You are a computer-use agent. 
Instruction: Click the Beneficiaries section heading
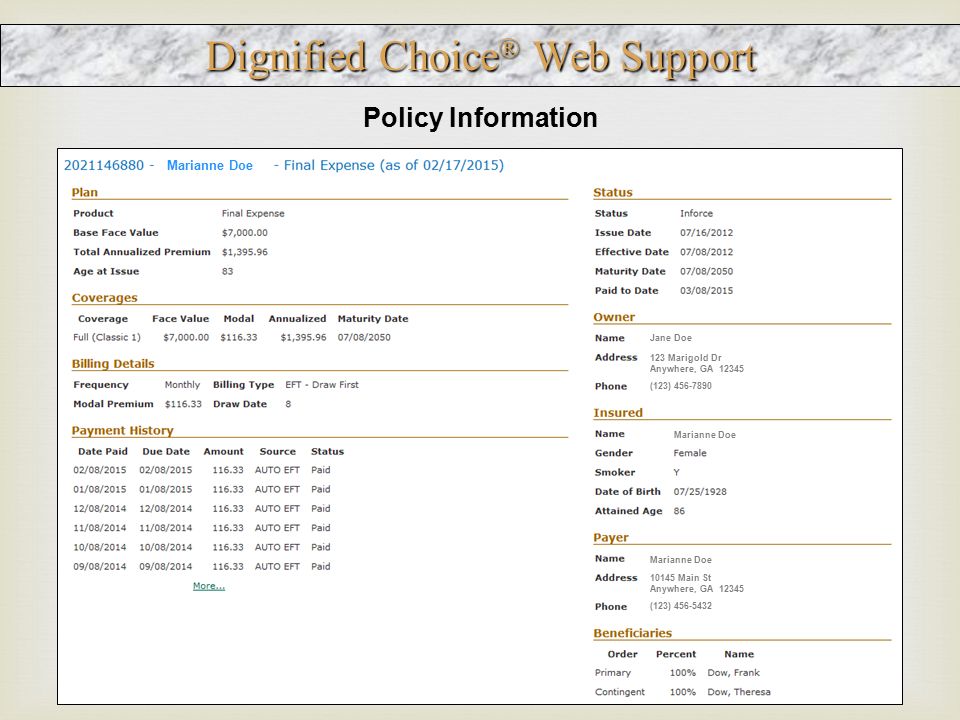point(632,634)
